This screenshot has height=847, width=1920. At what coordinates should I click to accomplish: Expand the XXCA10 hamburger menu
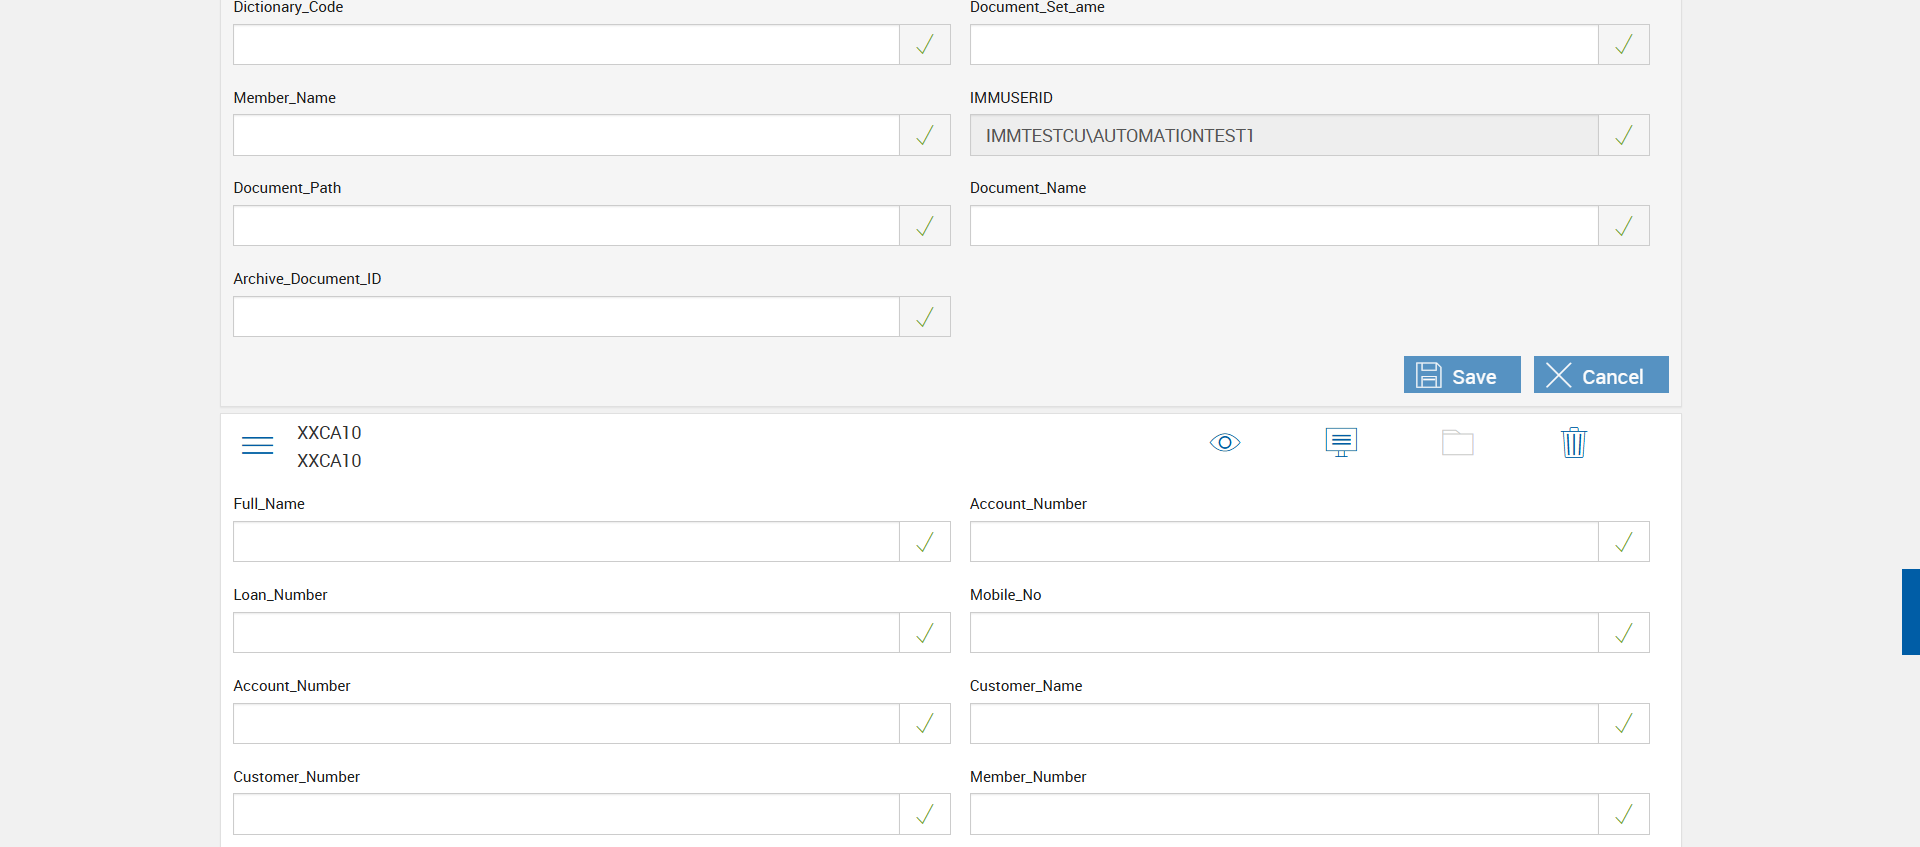click(257, 445)
